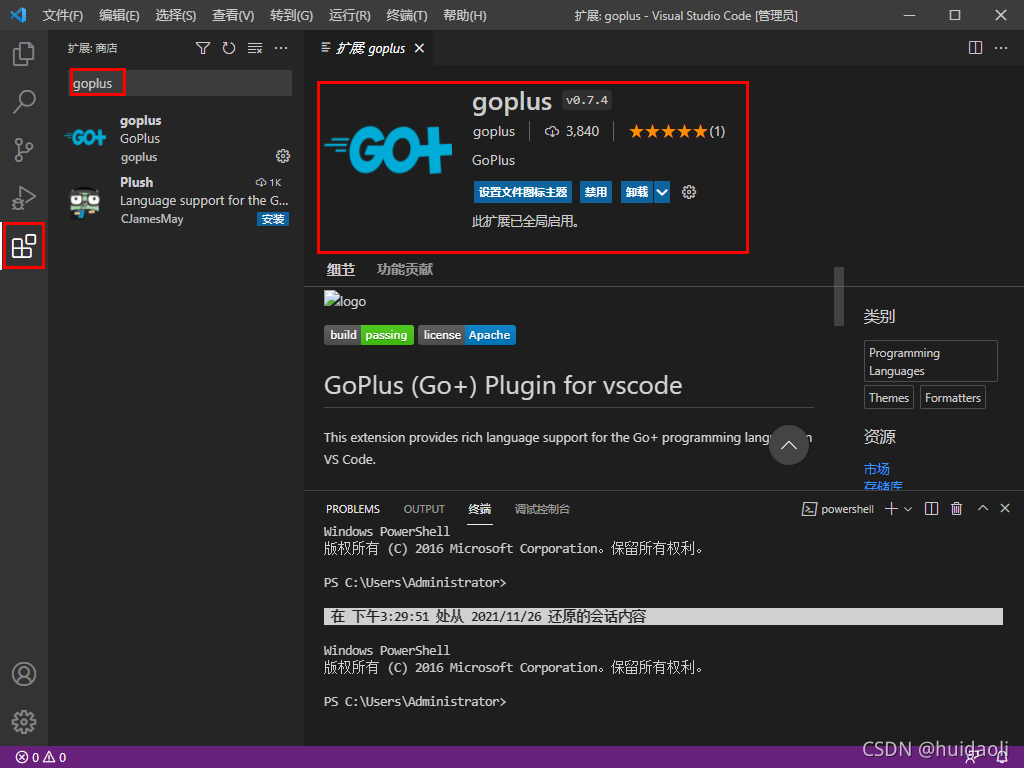Image resolution: width=1024 pixels, height=768 pixels.
Task: Close the 扩展 goplus tab
Action: click(x=419, y=48)
